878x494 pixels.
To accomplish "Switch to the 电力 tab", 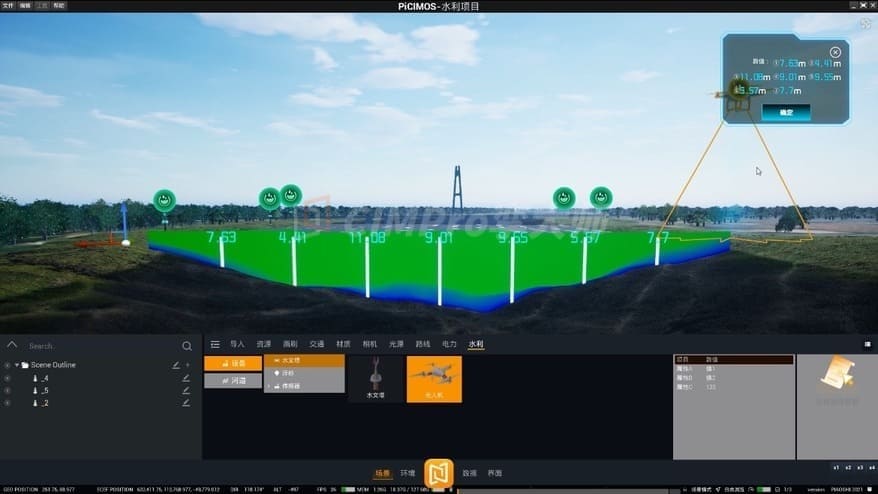I will (x=449, y=344).
